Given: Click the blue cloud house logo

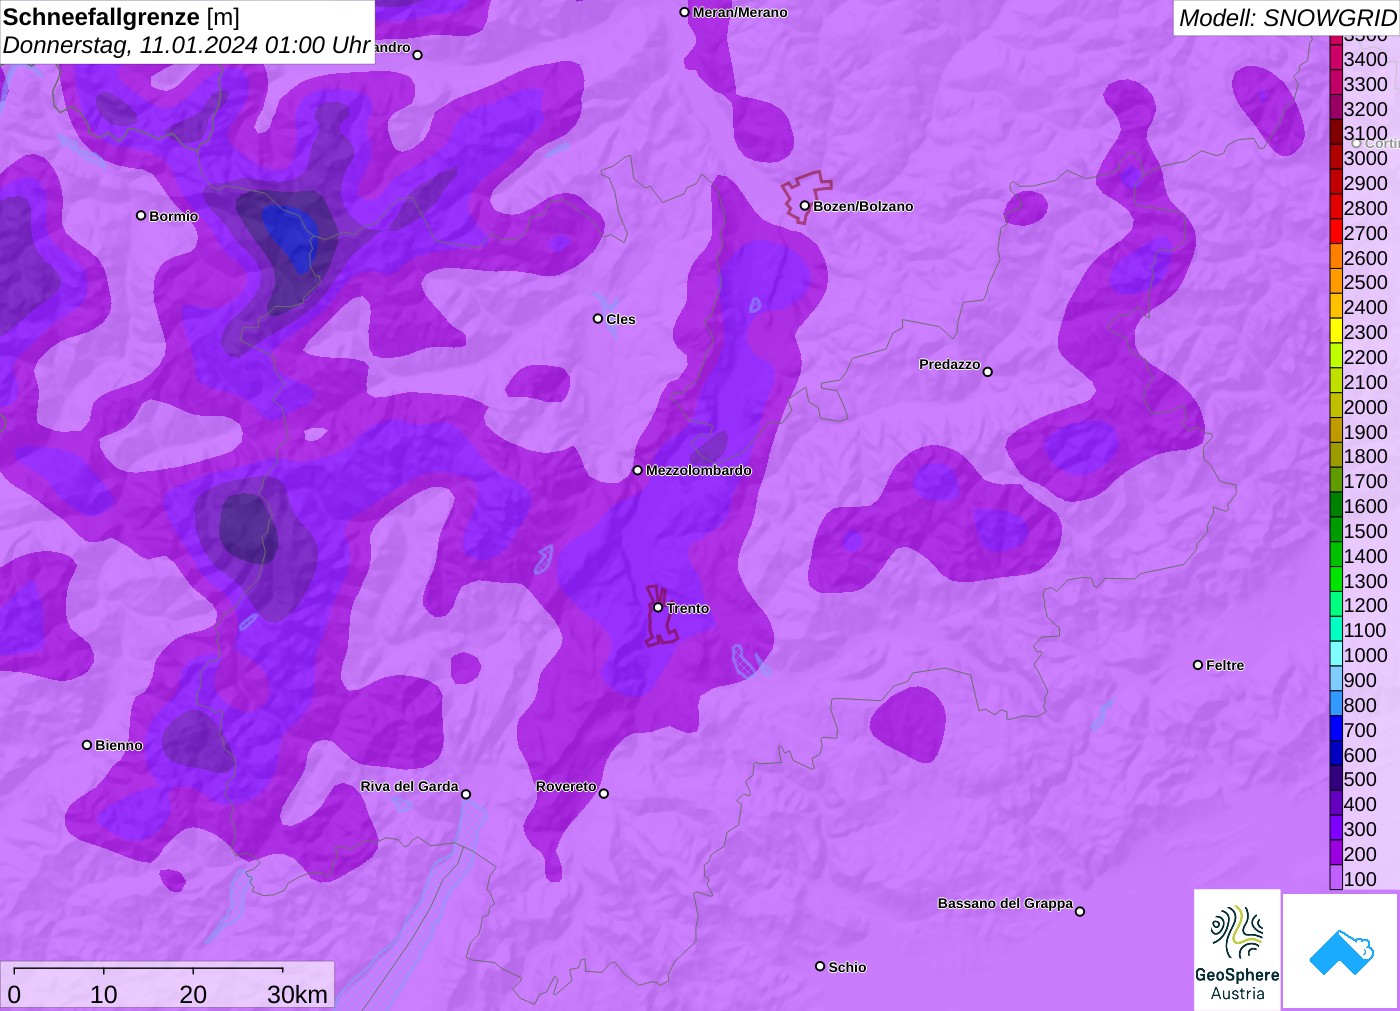Looking at the screenshot, I should (1341, 951).
